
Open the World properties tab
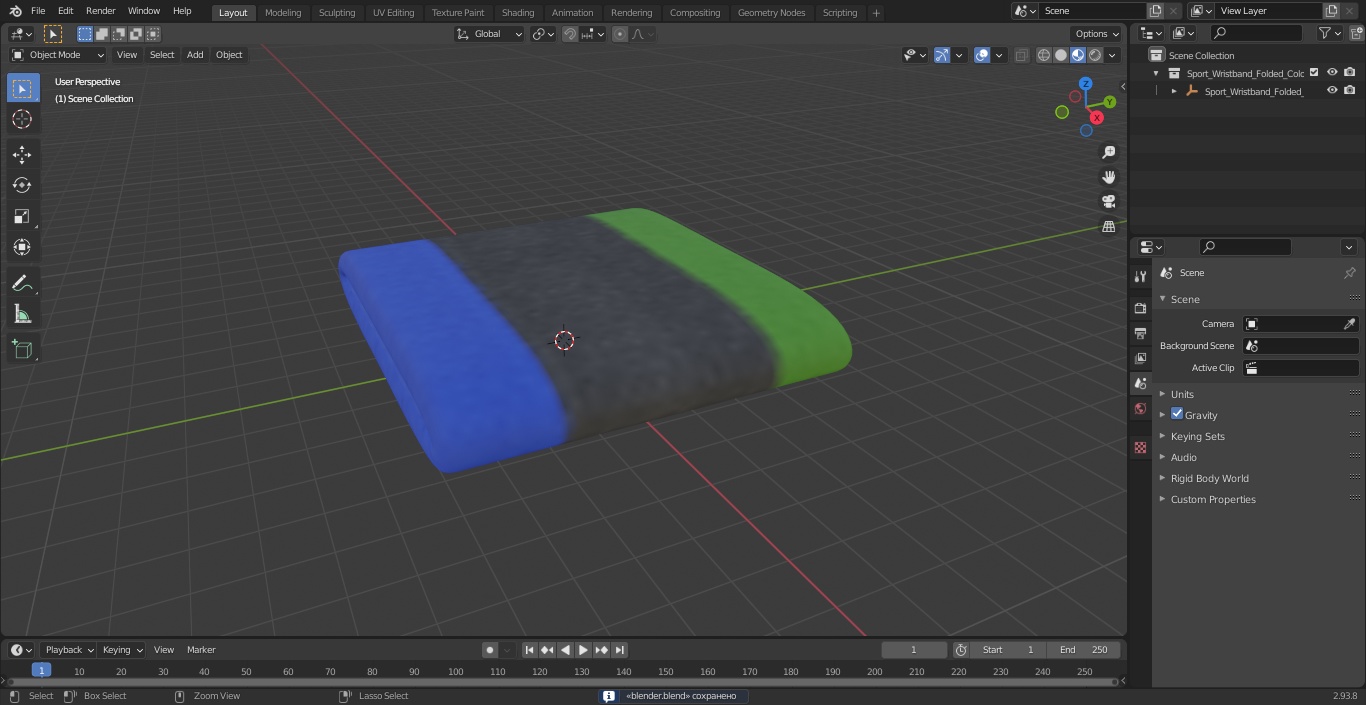pos(1140,408)
